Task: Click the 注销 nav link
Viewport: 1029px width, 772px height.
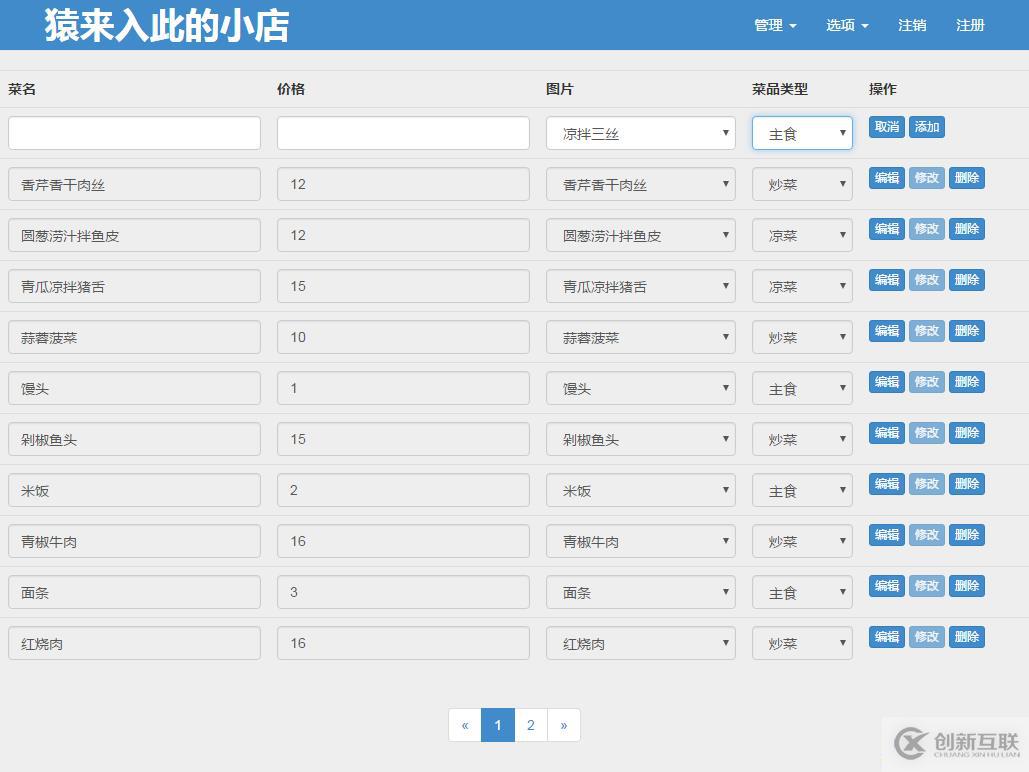Action: 912,26
